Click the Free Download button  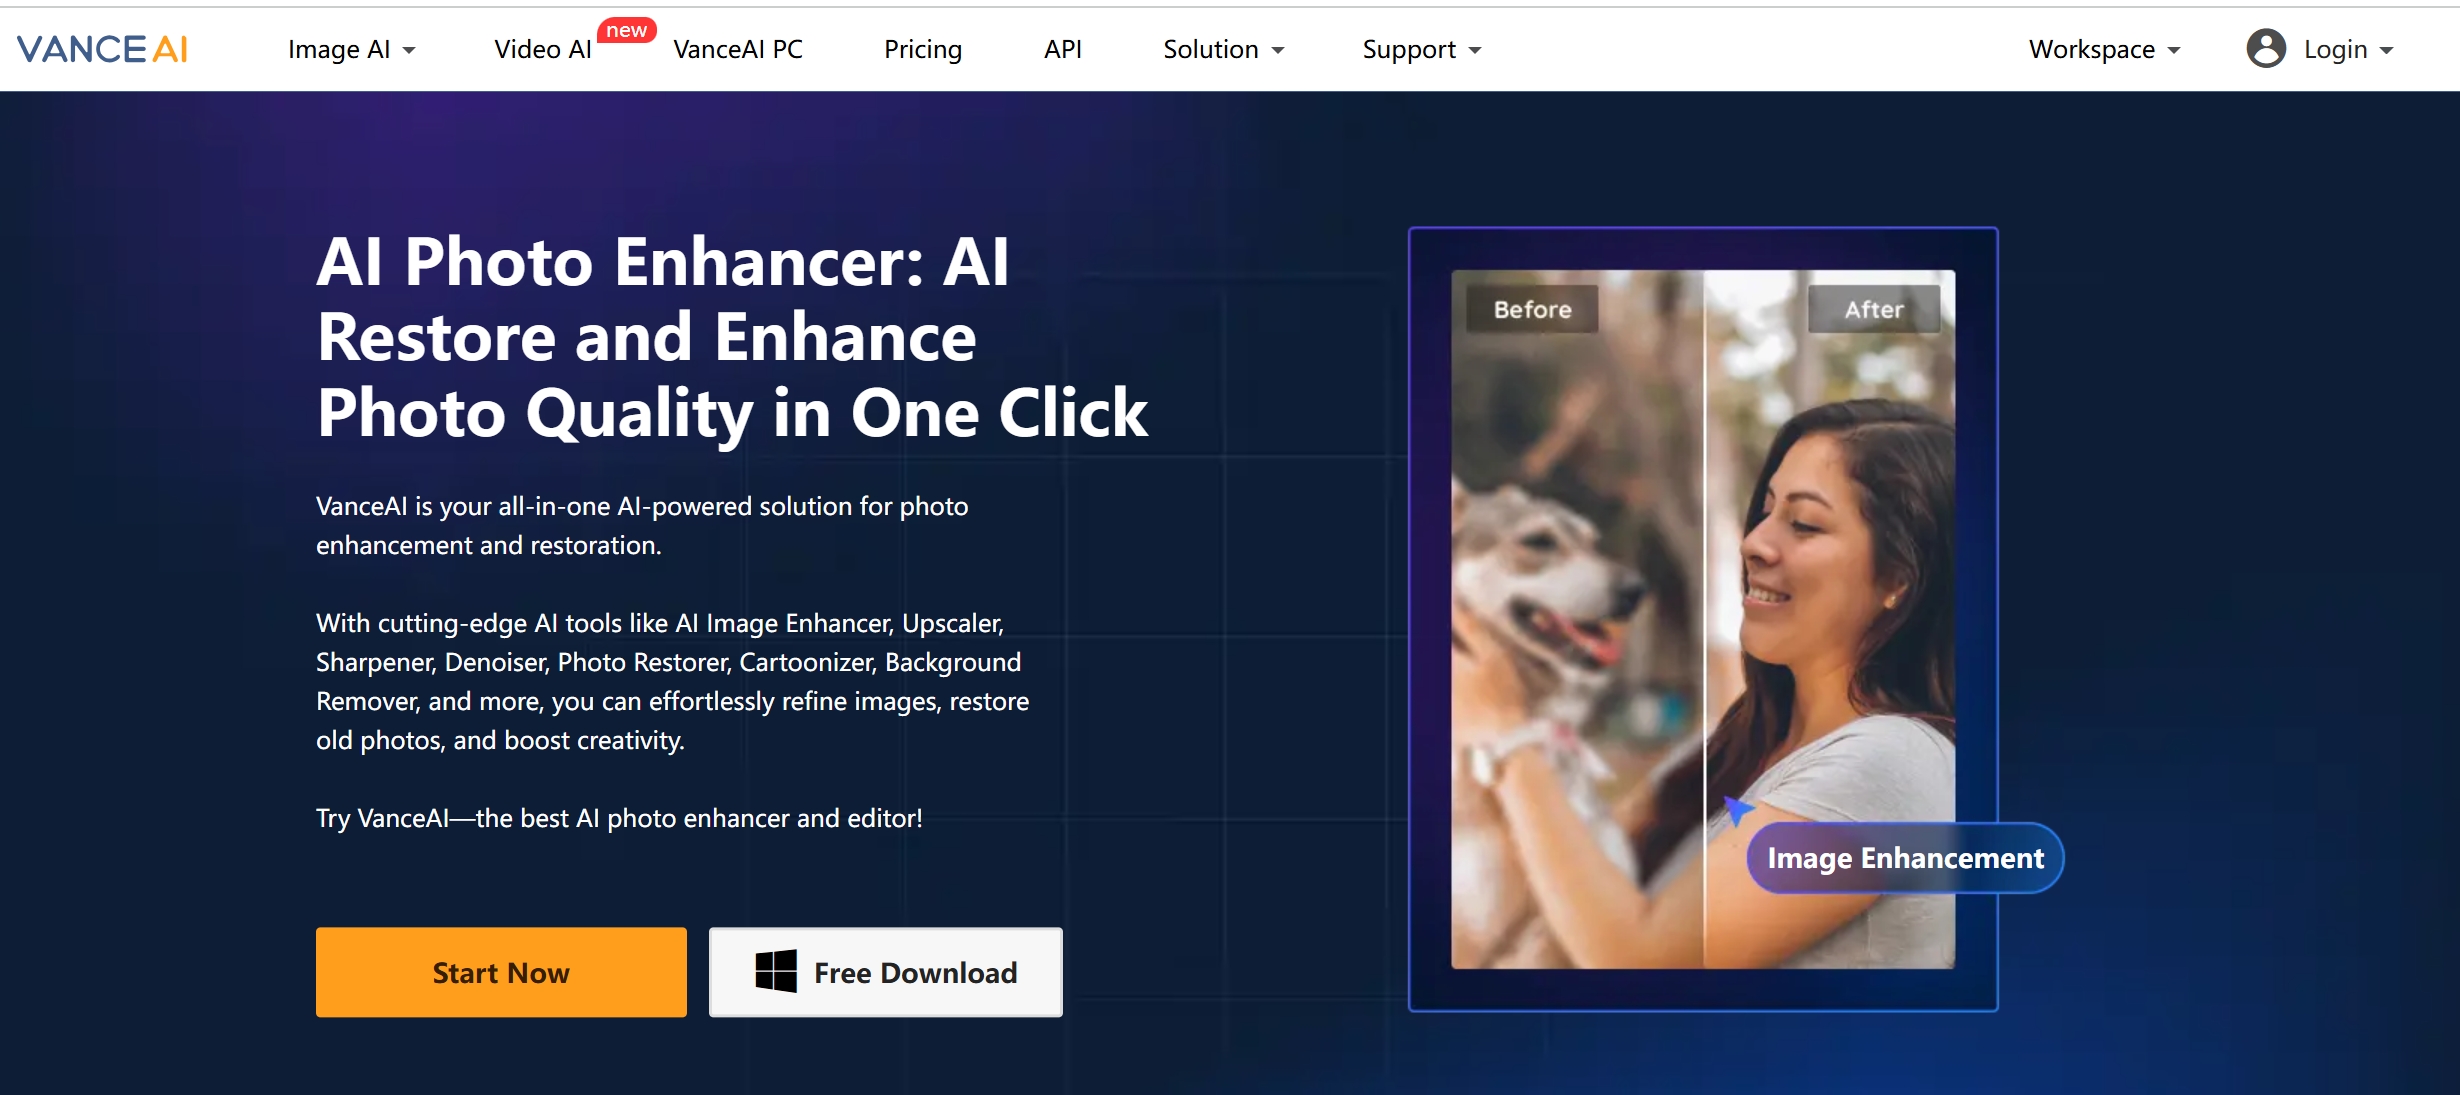[886, 972]
